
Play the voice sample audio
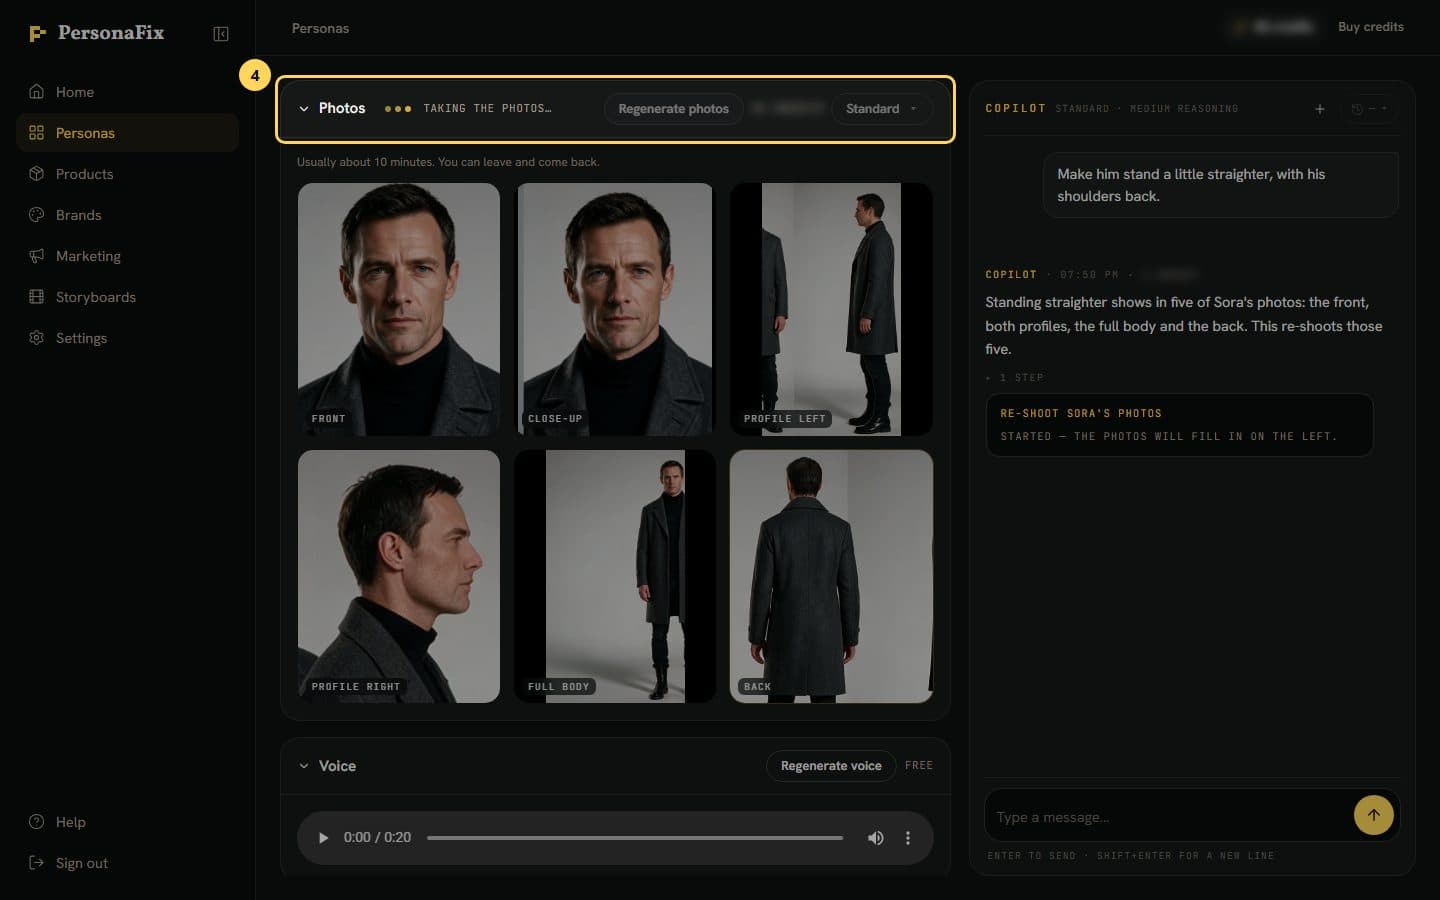[x=323, y=838]
